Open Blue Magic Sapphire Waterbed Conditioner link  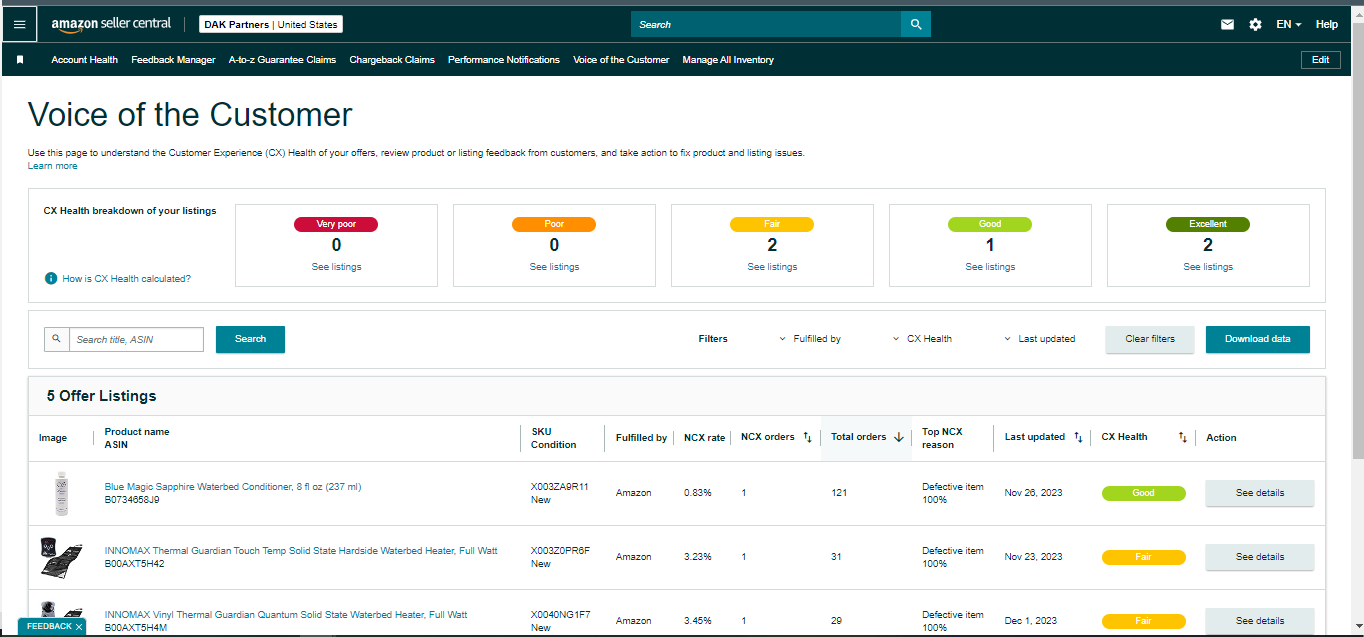[x=233, y=487]
